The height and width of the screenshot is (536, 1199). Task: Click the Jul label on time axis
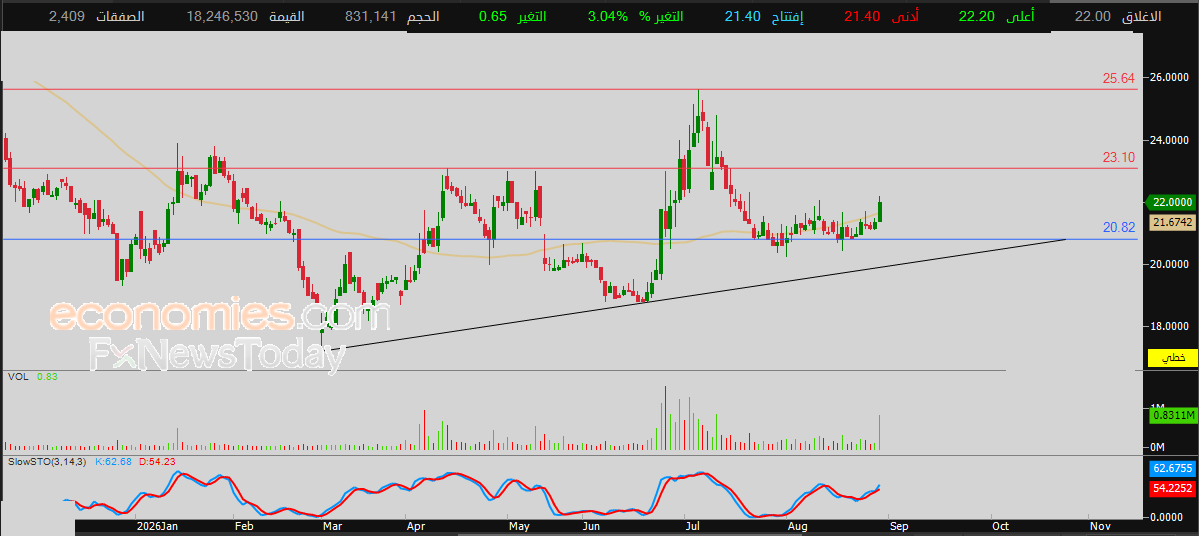(694, 526)
